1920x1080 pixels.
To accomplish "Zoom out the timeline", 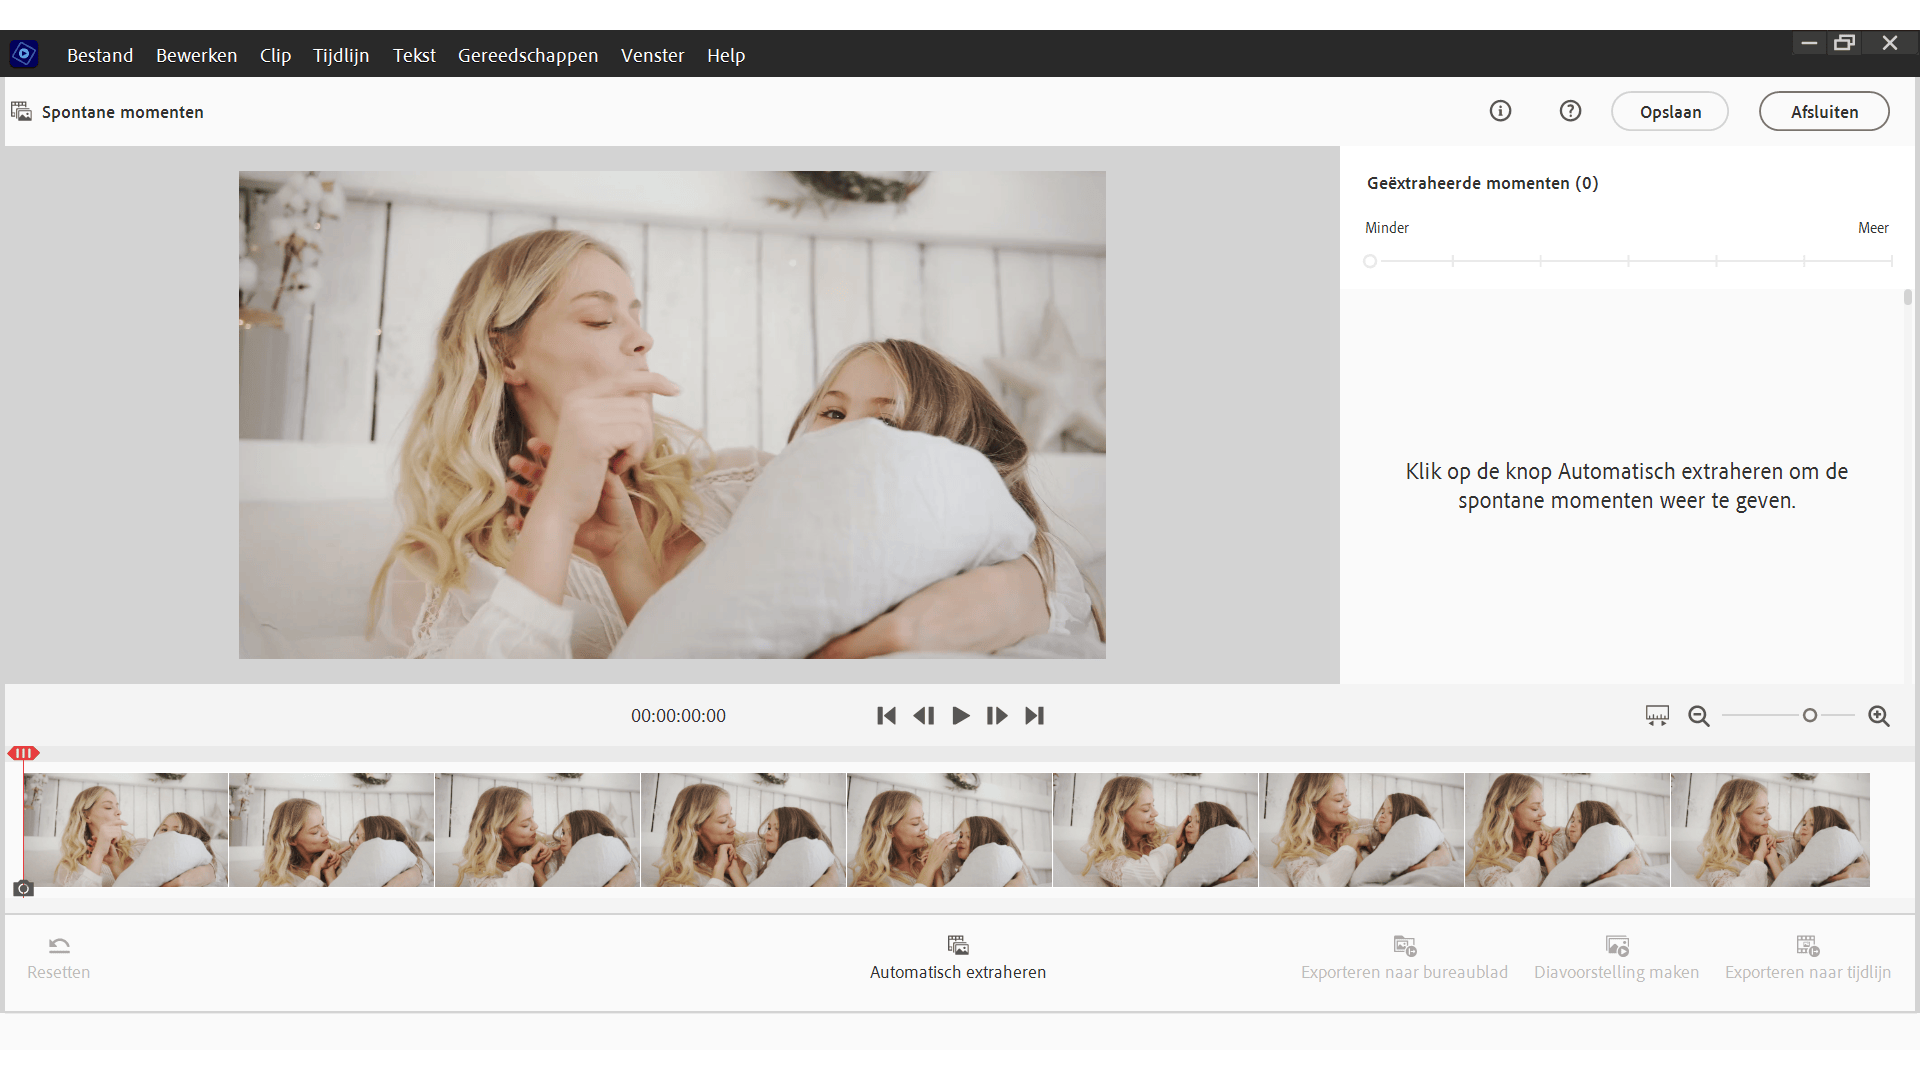I will (x=1699, y=716).
